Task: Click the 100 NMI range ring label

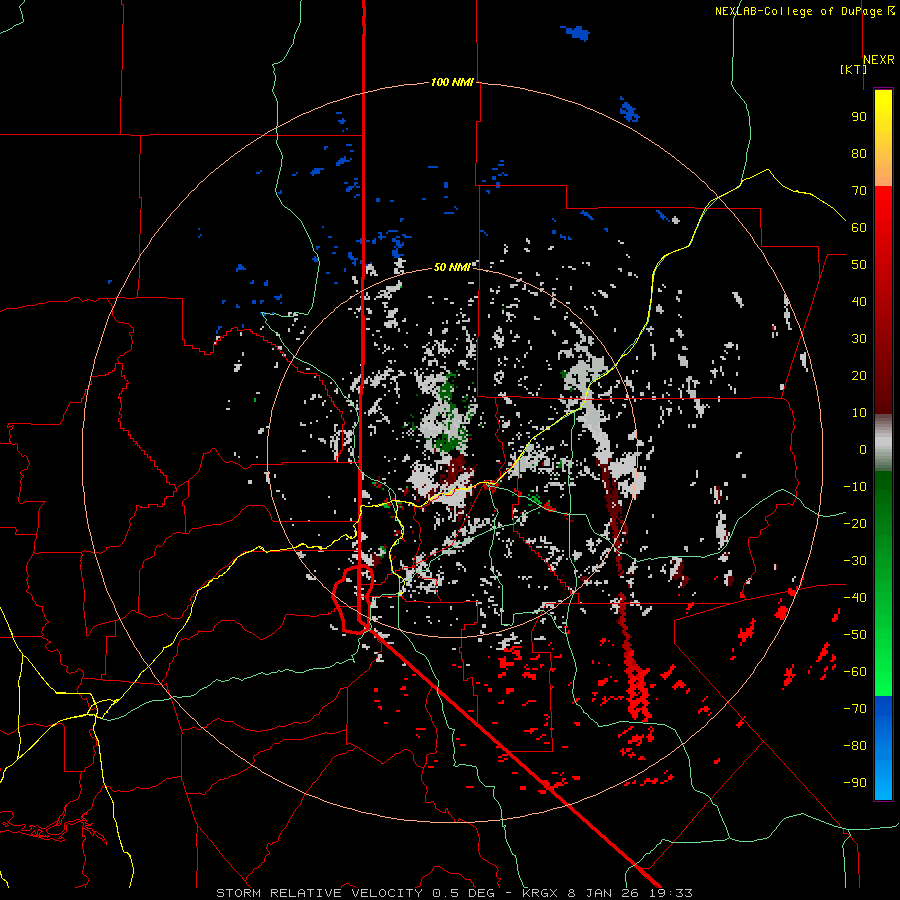Action: 452,82
